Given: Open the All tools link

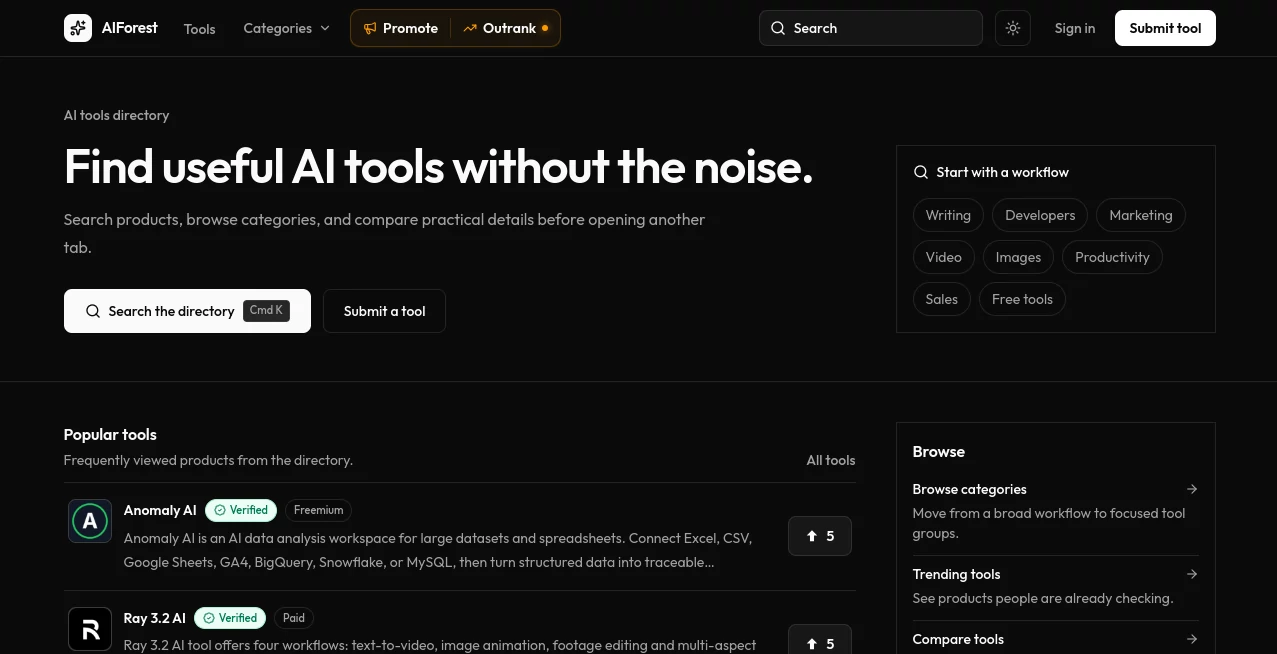Looking at the screenshot, I should (x=831, y=460).
